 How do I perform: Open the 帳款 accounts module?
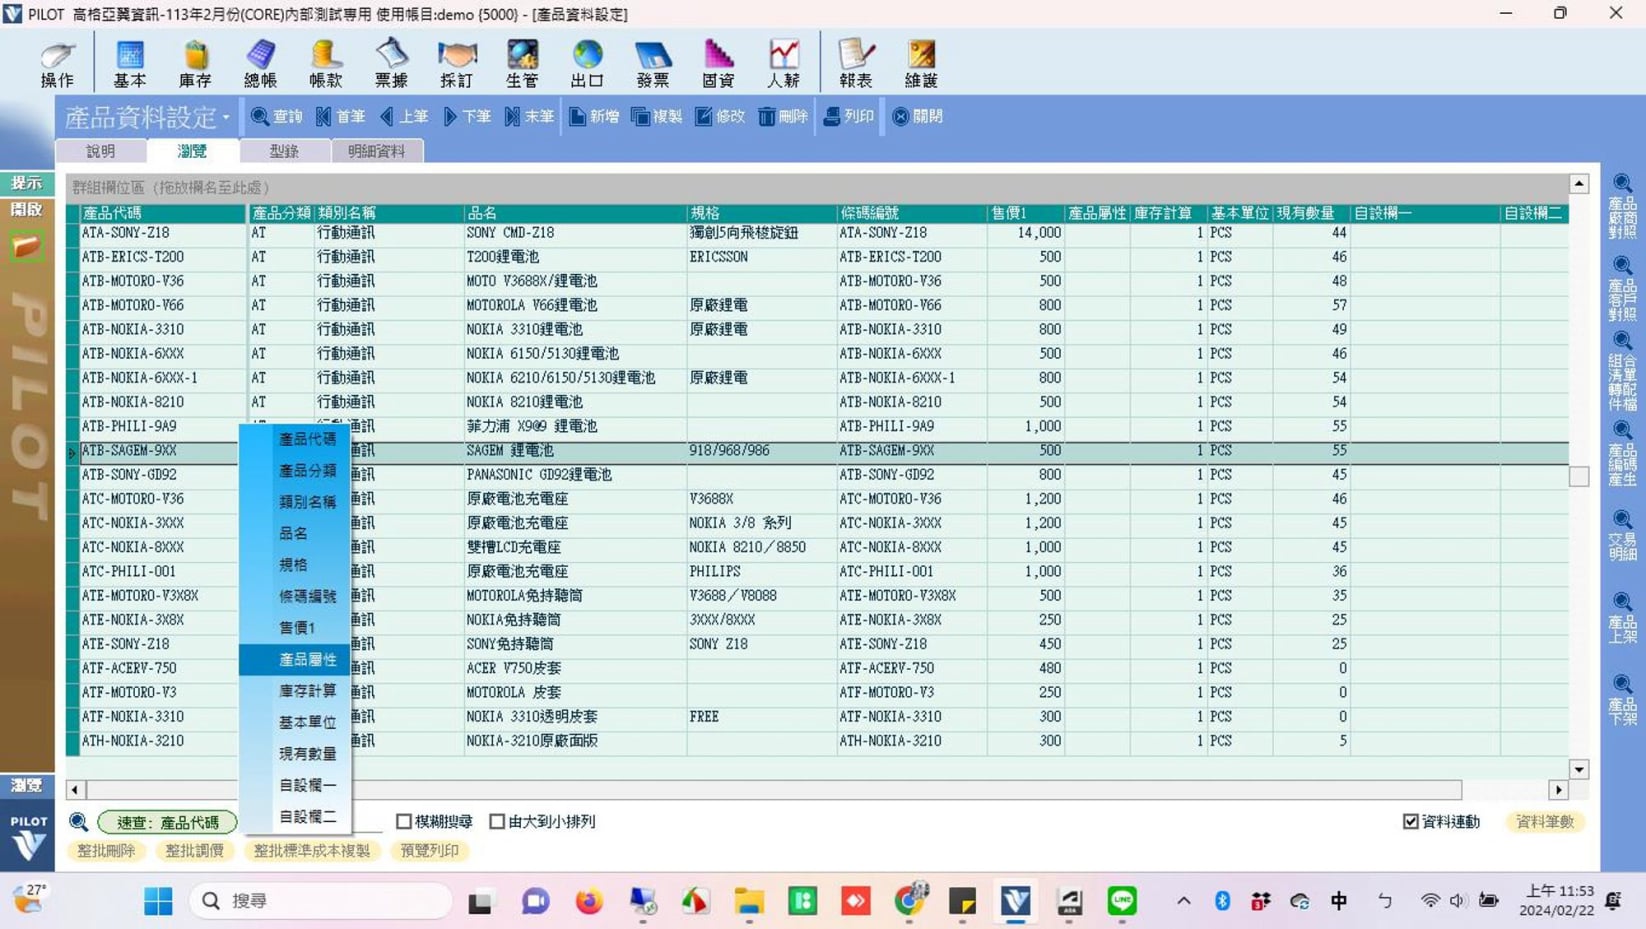tap(326, 64)
